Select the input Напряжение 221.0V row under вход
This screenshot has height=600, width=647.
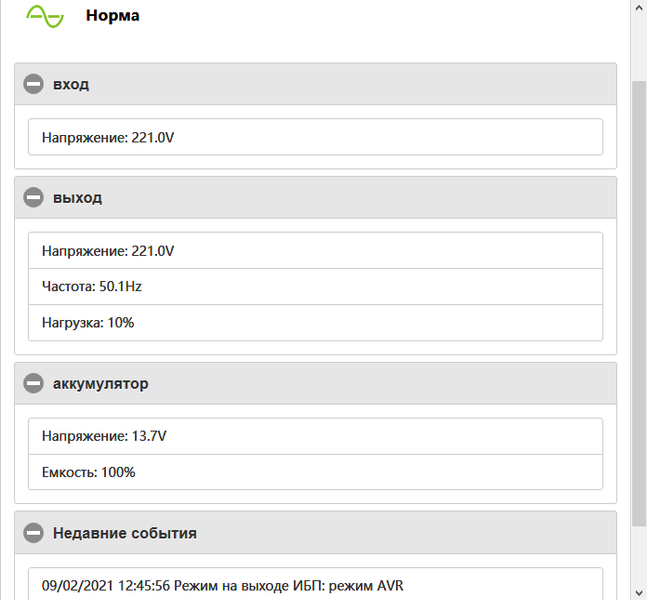(x=315, y=137)
